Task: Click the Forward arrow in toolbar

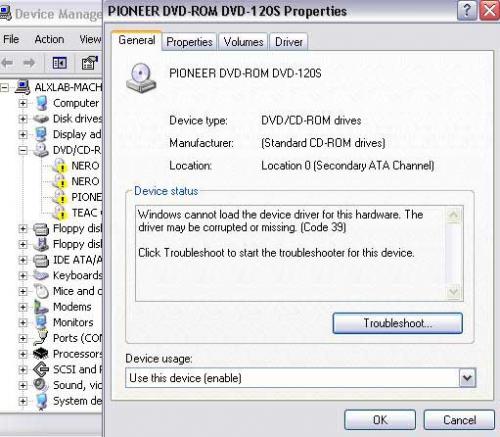Action: pyautogui.click(x=29, y=62)
